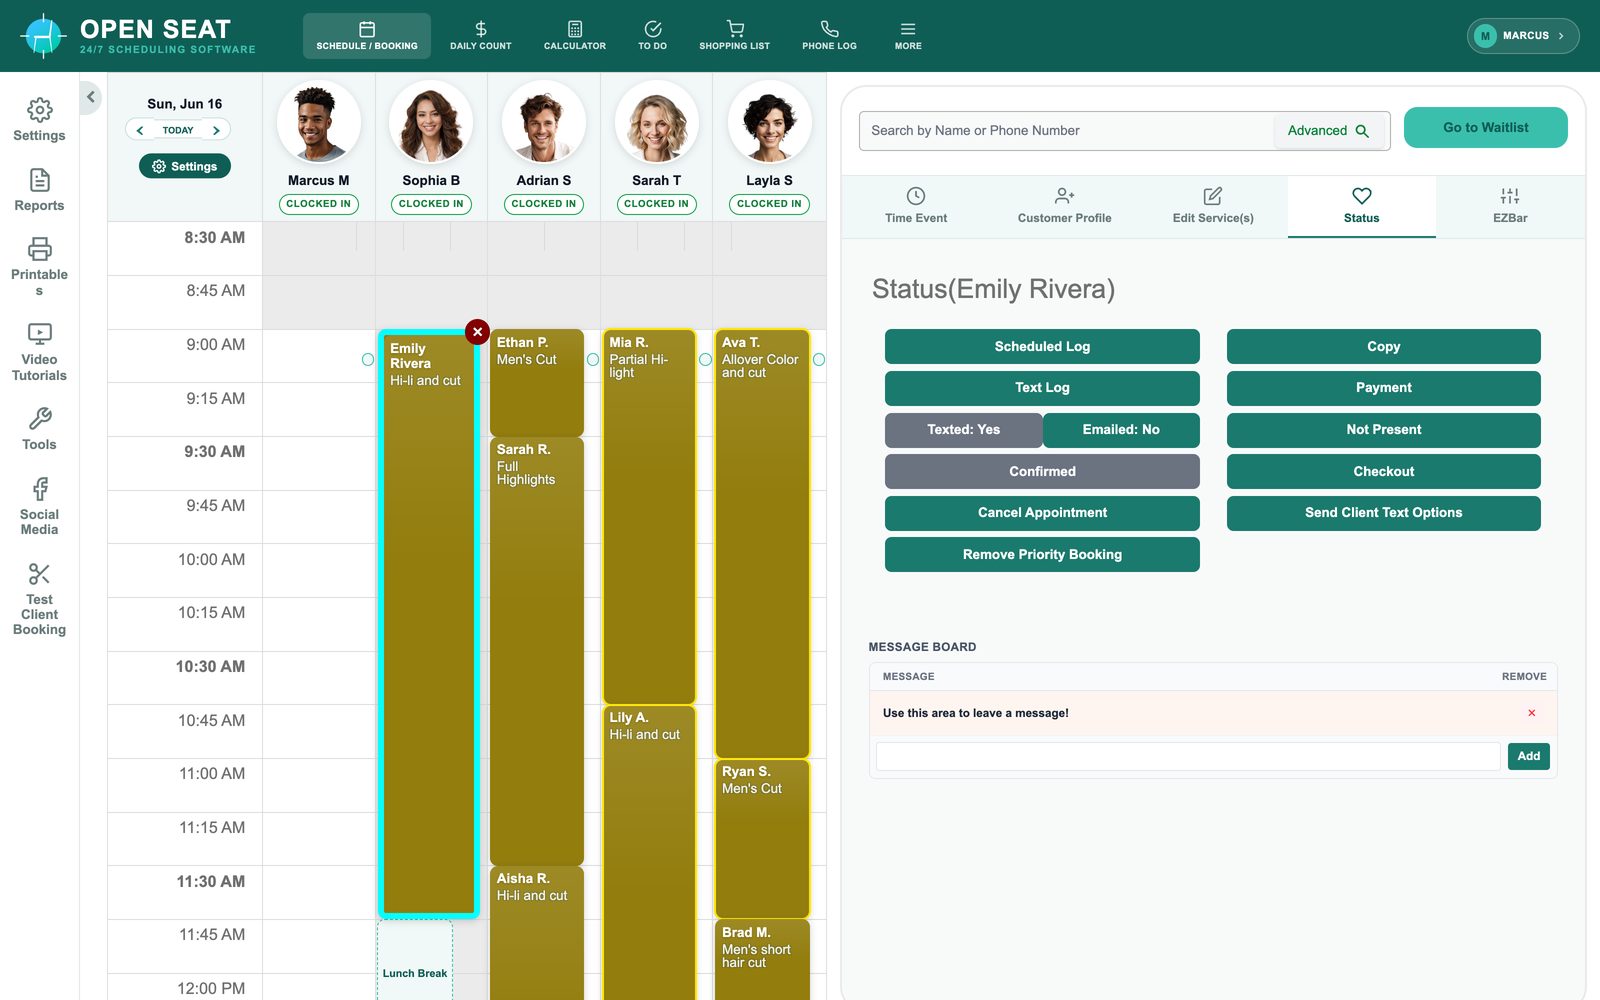
Task: Go to next day arrow
Action: coord(216,130)
